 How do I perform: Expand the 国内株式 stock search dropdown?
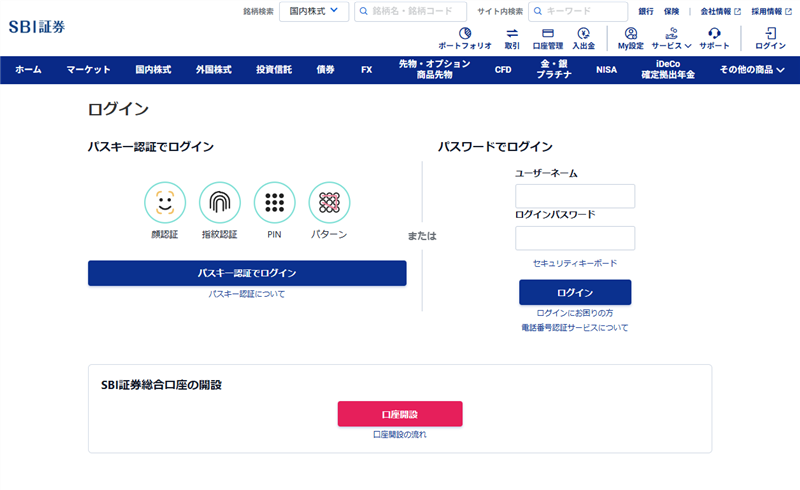314,11
